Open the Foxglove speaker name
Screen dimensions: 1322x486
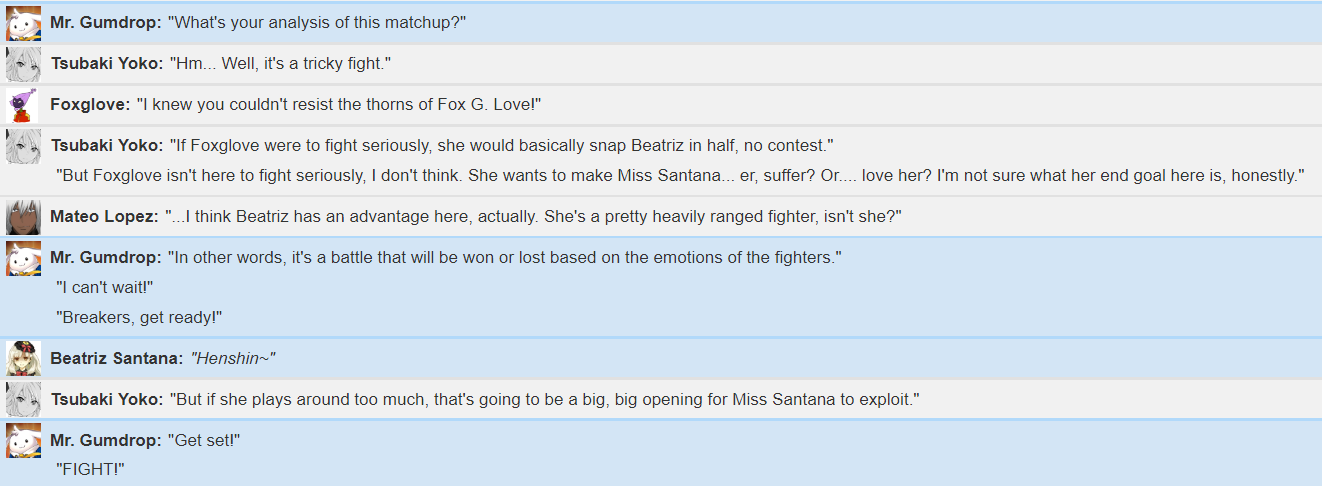[90, 105]
